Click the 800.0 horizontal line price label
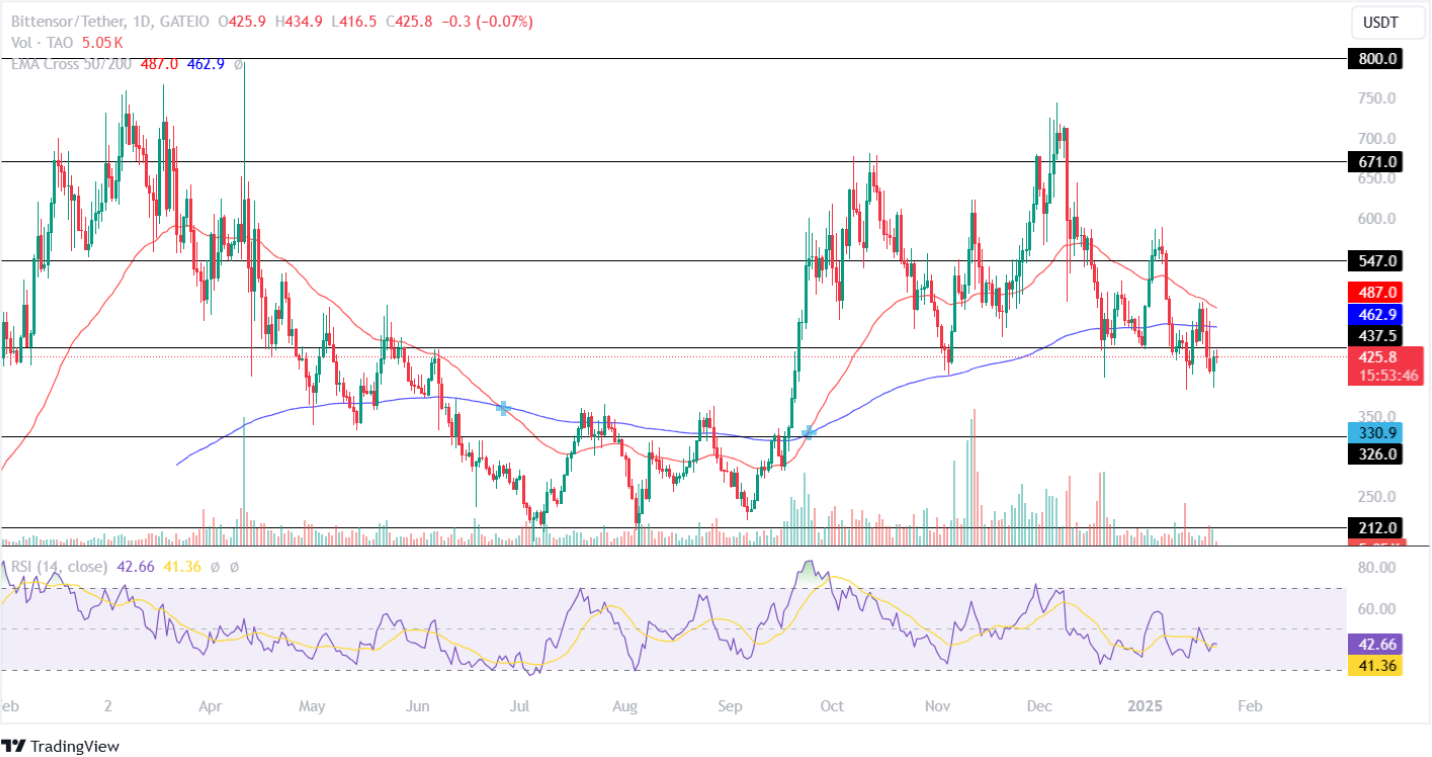Image resolution: width=1432 pixels, height=757 pixels. coord(1374,59)
